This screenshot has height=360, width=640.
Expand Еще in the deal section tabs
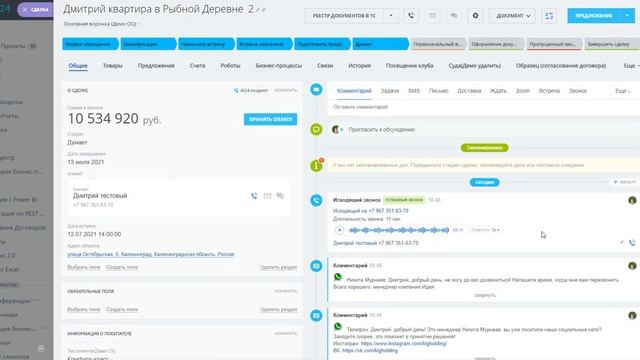coord(631,66)
